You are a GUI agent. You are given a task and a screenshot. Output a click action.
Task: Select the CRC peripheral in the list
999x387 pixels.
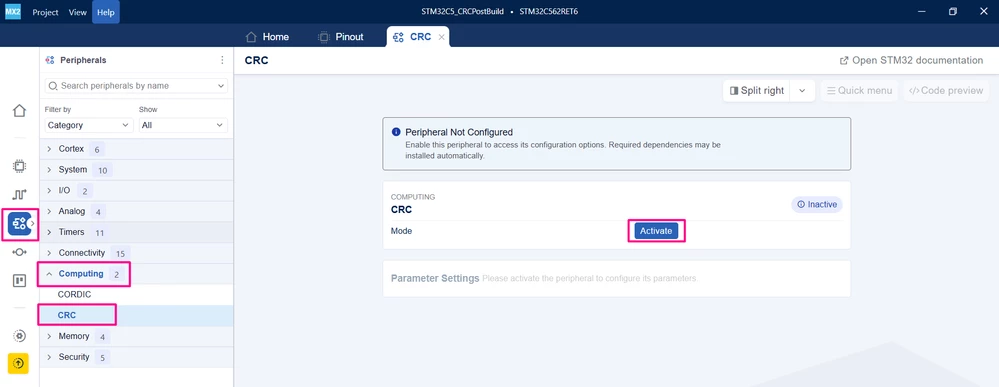click(x=136, y=316)
